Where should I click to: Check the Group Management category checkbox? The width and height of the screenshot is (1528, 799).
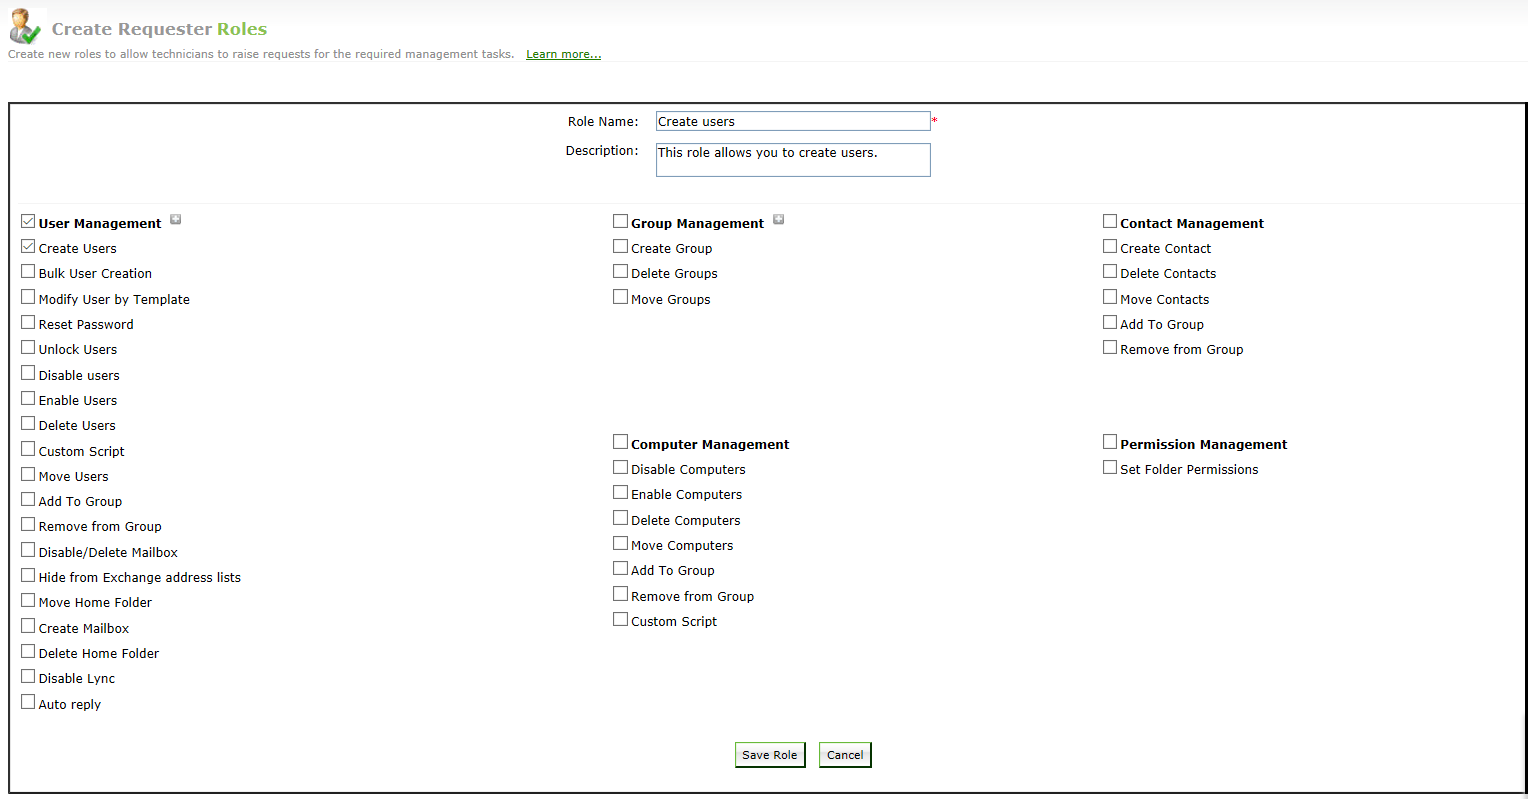pyautogui.click(x=620, y=221)
